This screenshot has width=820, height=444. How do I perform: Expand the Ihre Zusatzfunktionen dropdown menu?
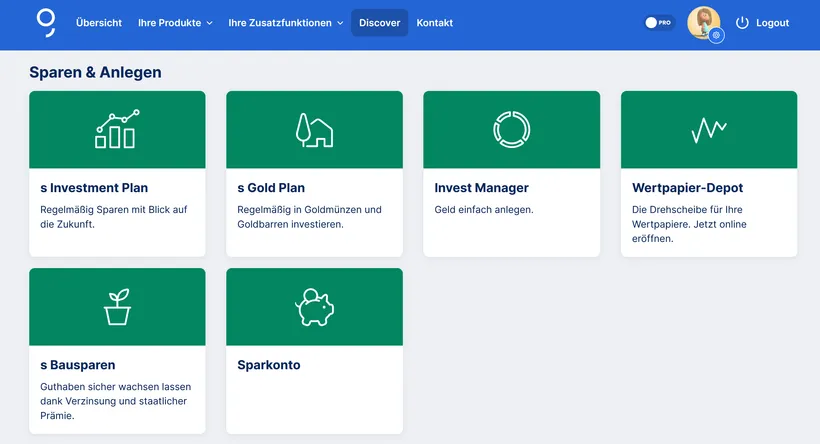pyautogui.click(x=285, y=23)
